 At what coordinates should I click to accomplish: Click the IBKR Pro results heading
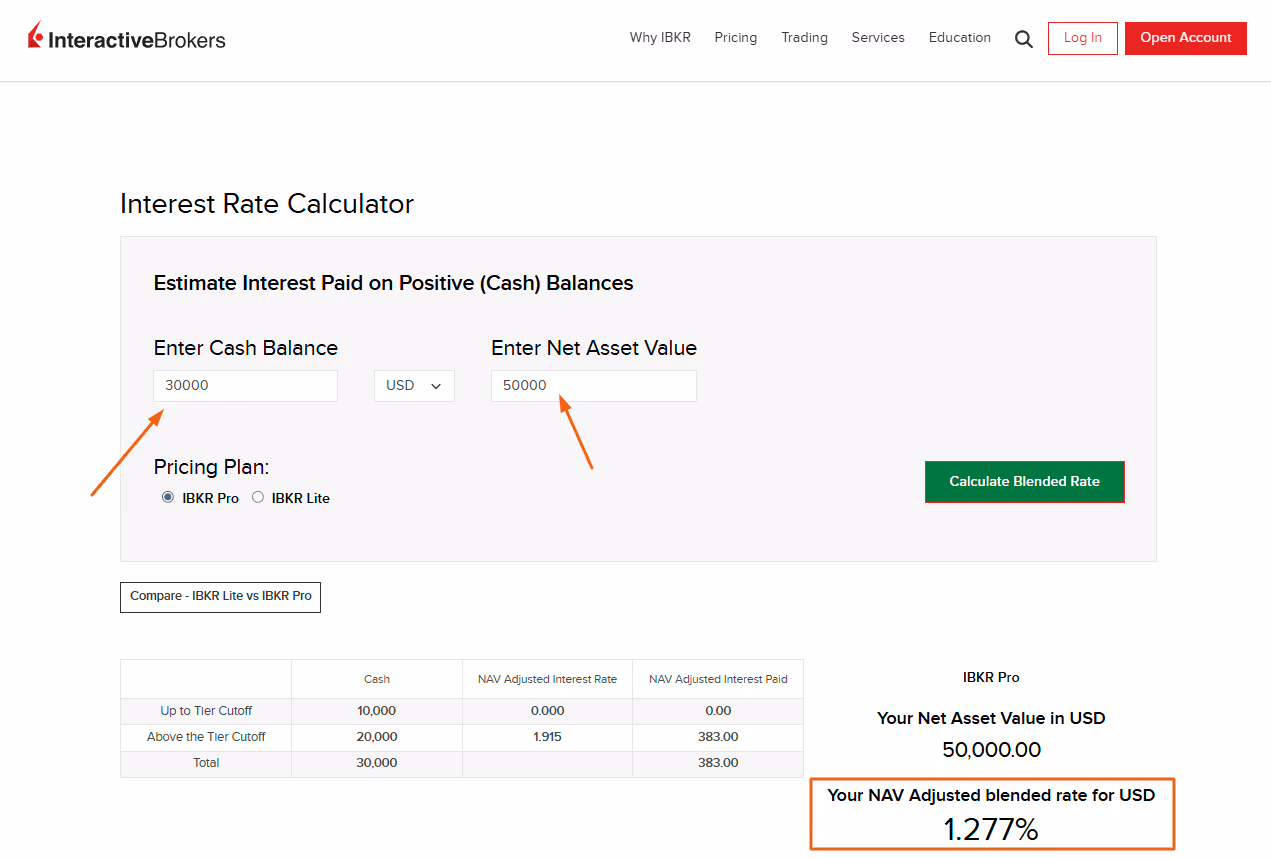(991, 677)
